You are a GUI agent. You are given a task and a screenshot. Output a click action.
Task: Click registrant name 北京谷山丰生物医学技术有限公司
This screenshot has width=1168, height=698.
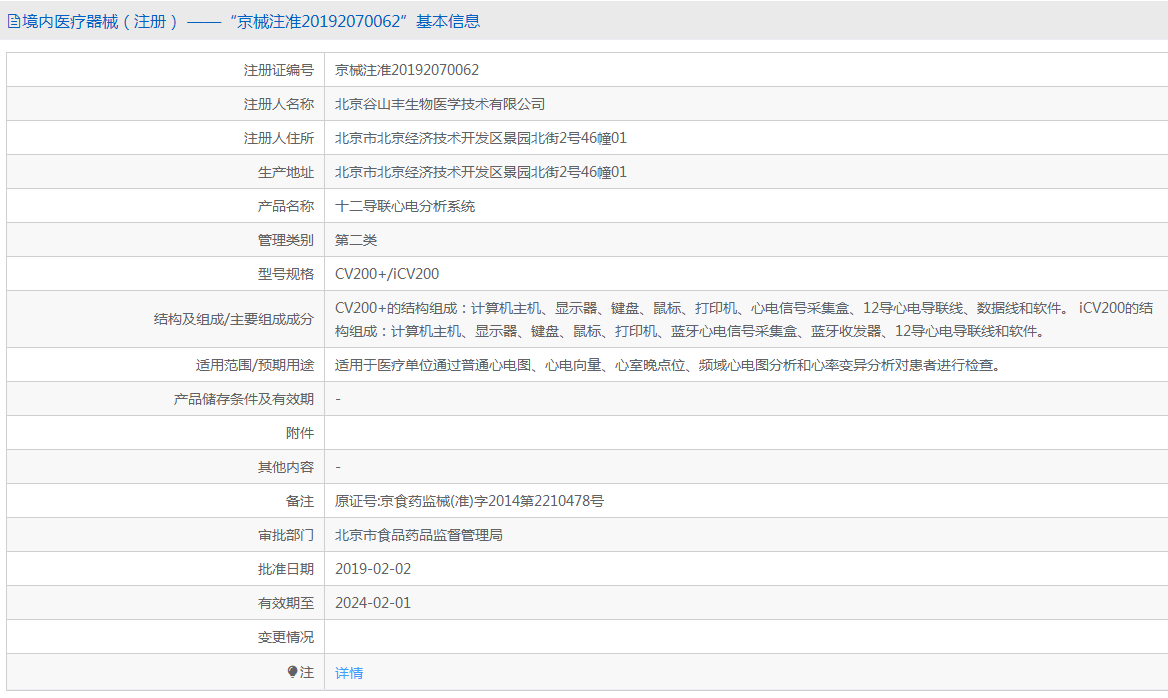coord(439,104)
